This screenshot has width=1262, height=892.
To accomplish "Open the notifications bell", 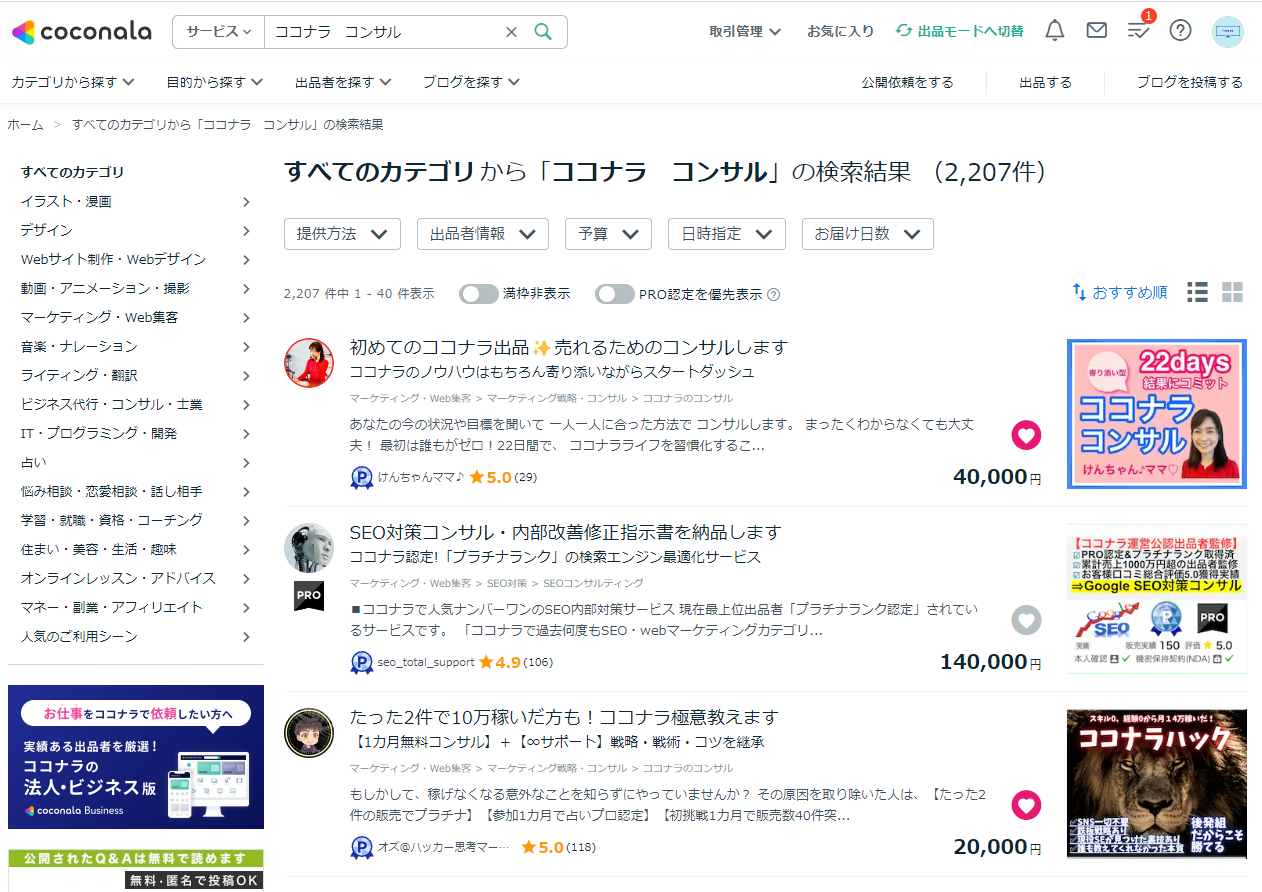I will [1054, 31].
